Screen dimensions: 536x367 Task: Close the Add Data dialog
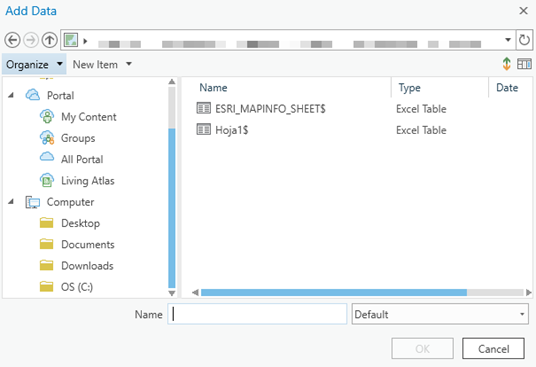click(523, 11)
